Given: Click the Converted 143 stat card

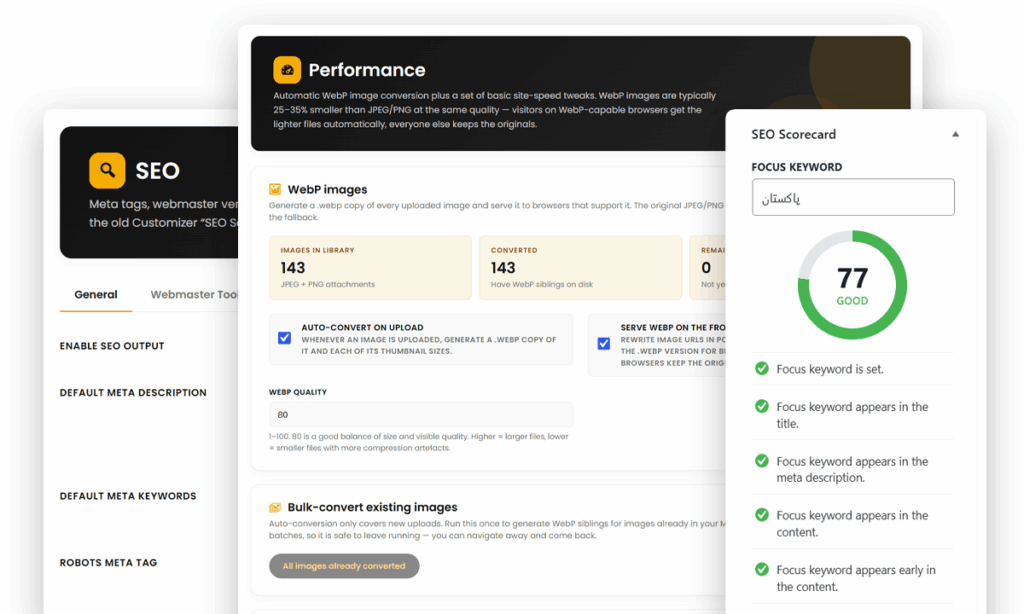Looking at the screenshot, I should pos(580,268).
